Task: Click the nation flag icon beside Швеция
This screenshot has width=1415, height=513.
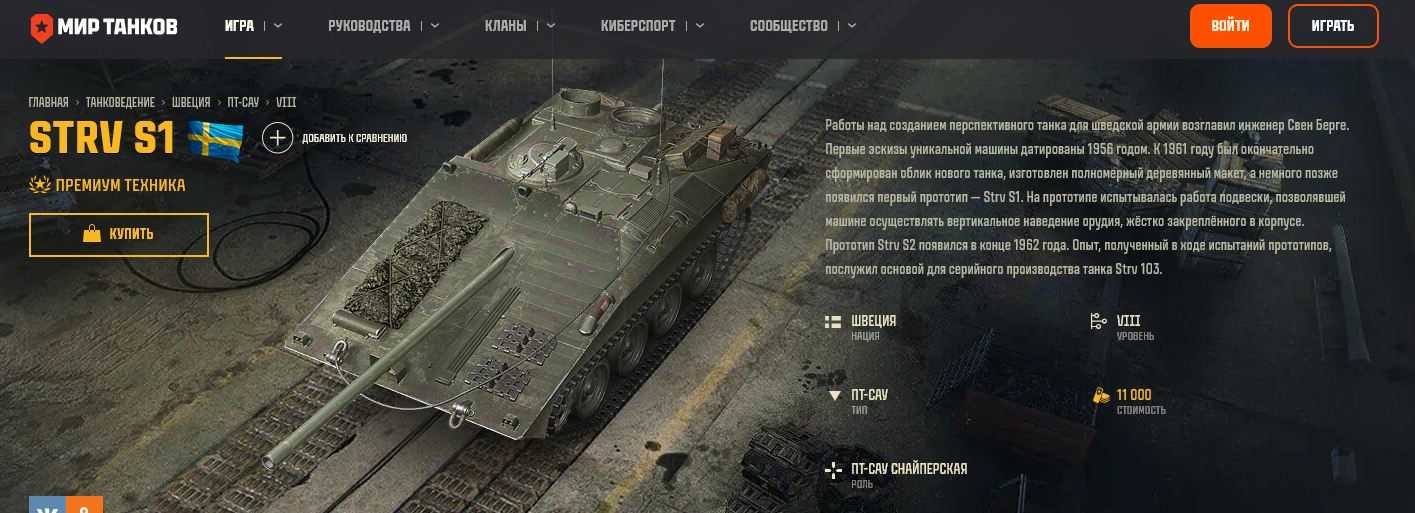Action: 832,321
